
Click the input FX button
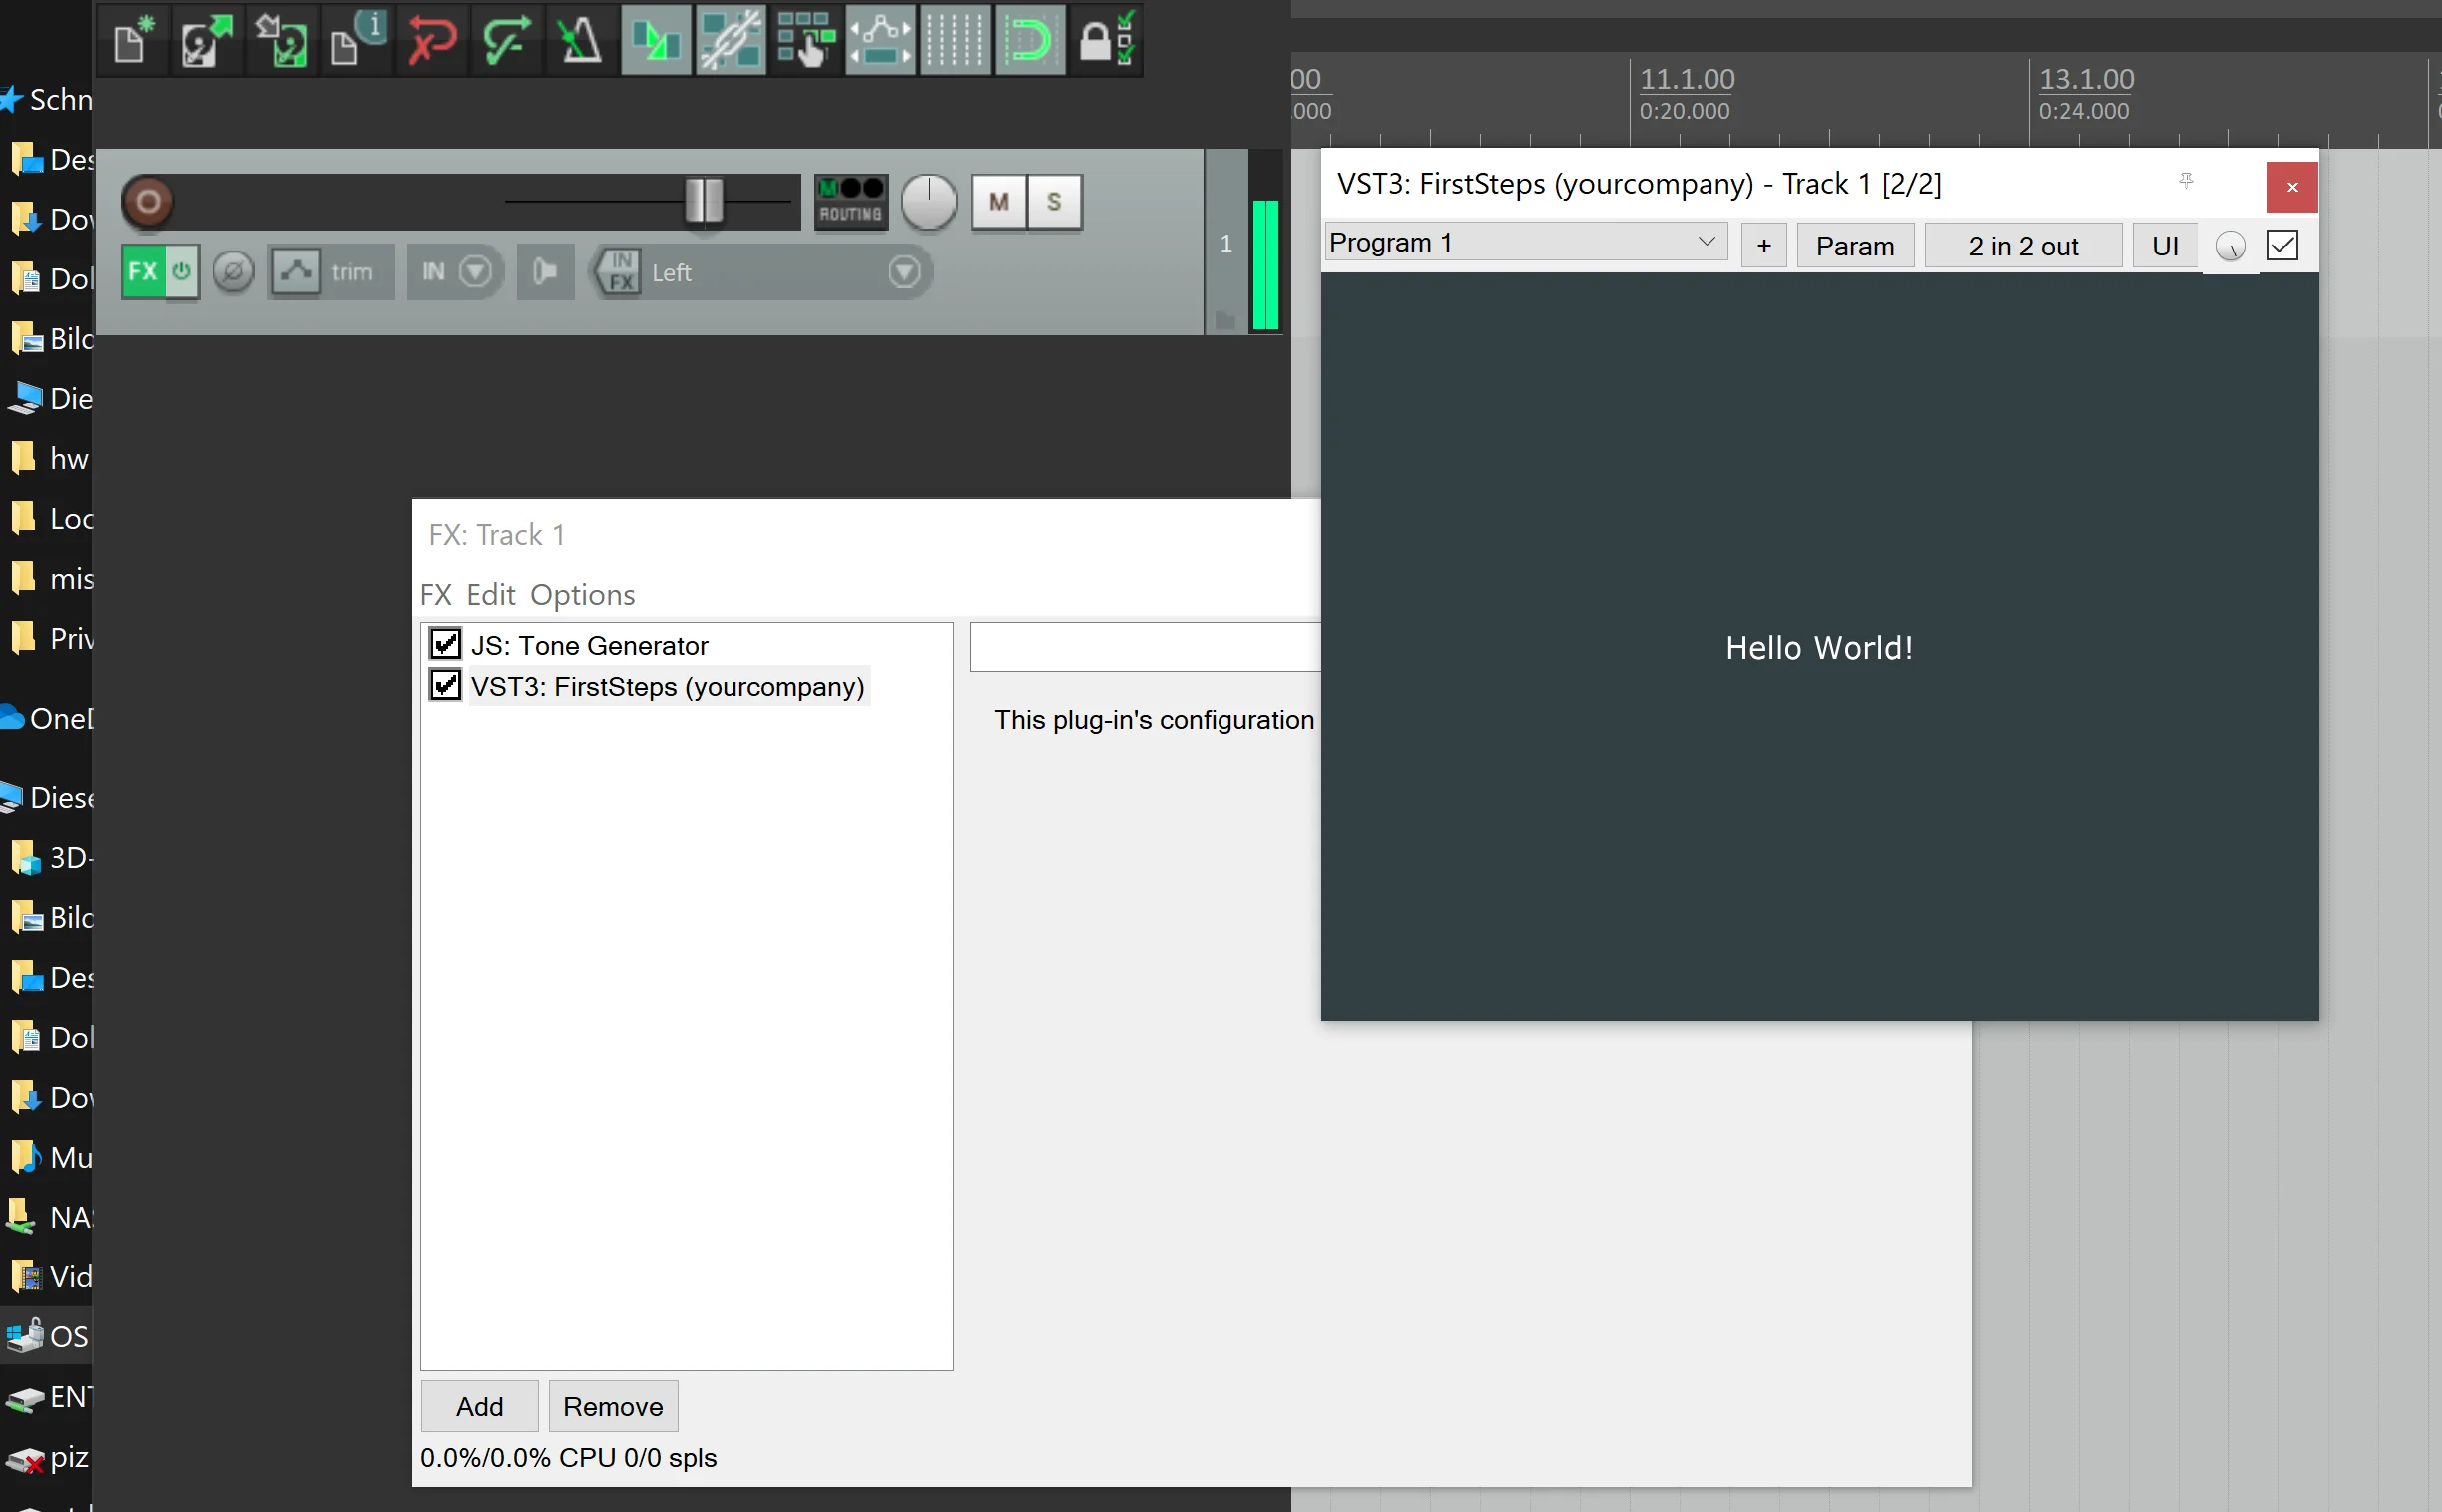coord(620,272)
